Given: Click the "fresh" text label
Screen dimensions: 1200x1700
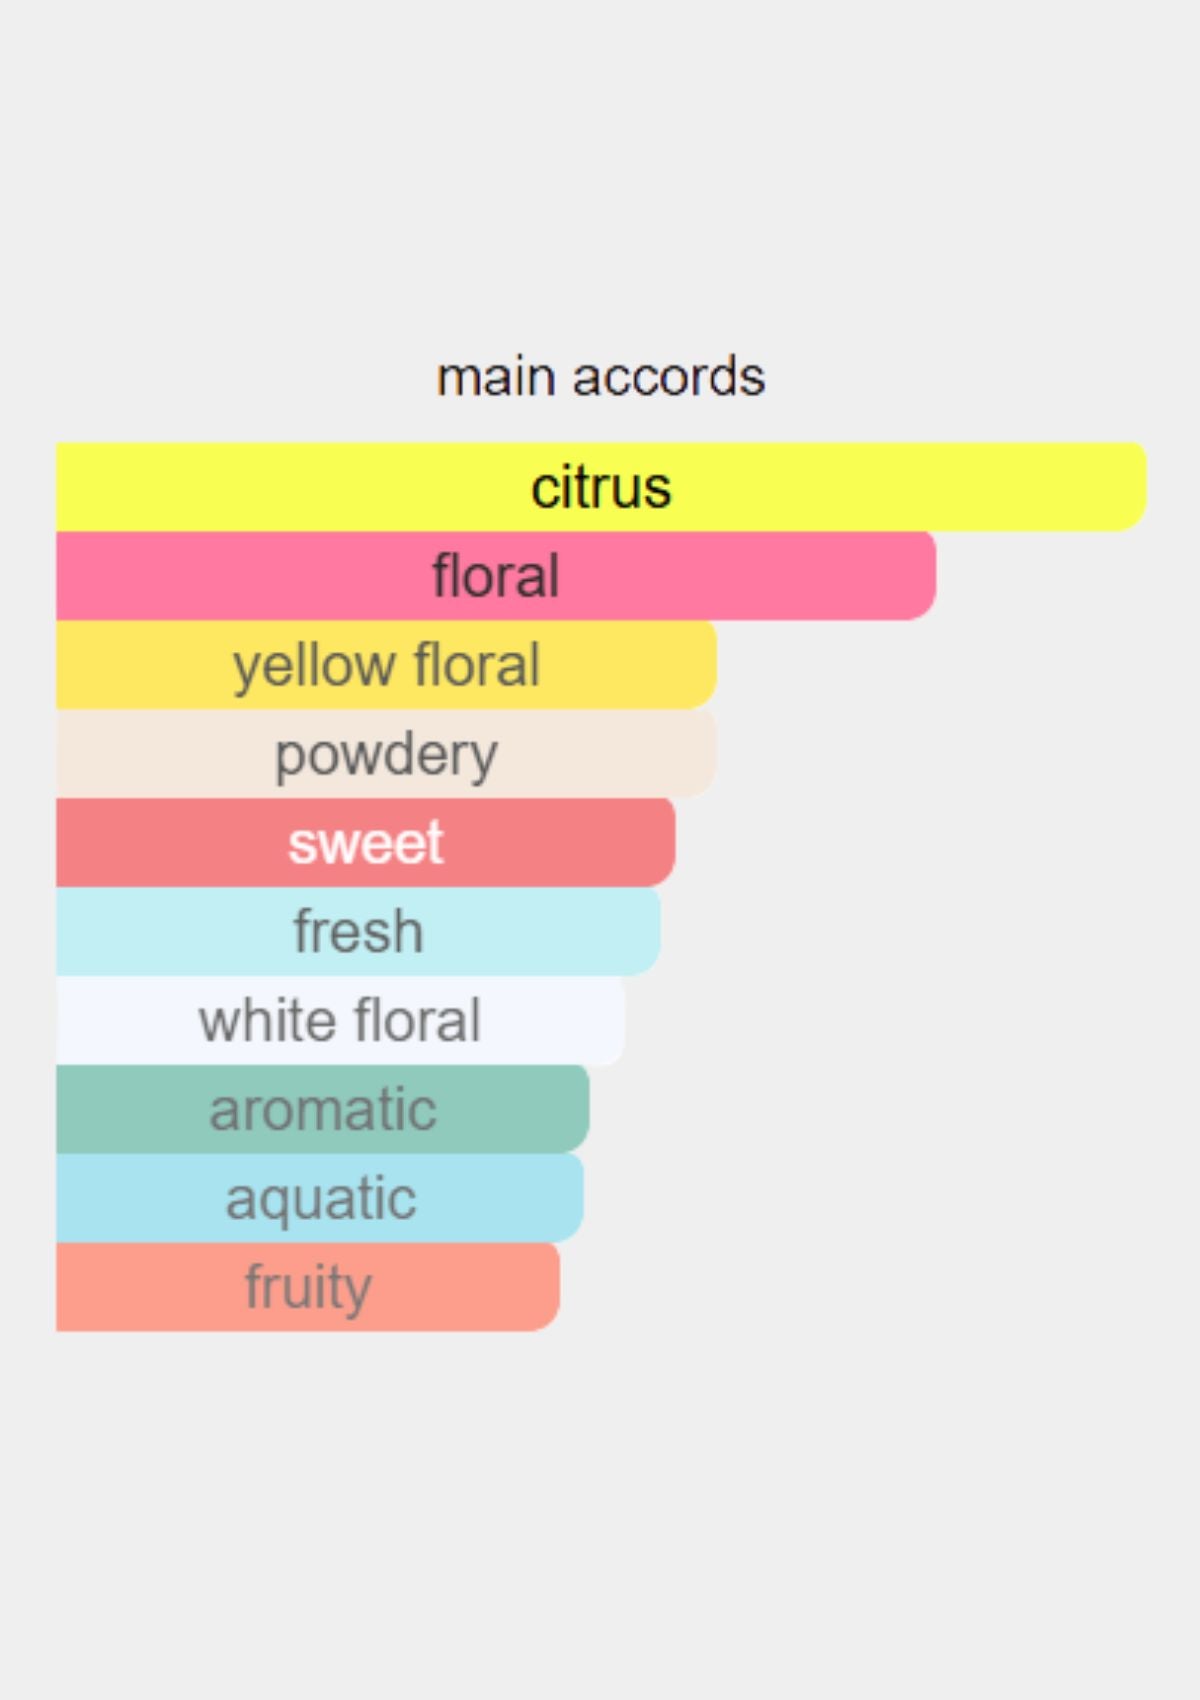Looking at the screenshot, I should (x=358, y=931).
